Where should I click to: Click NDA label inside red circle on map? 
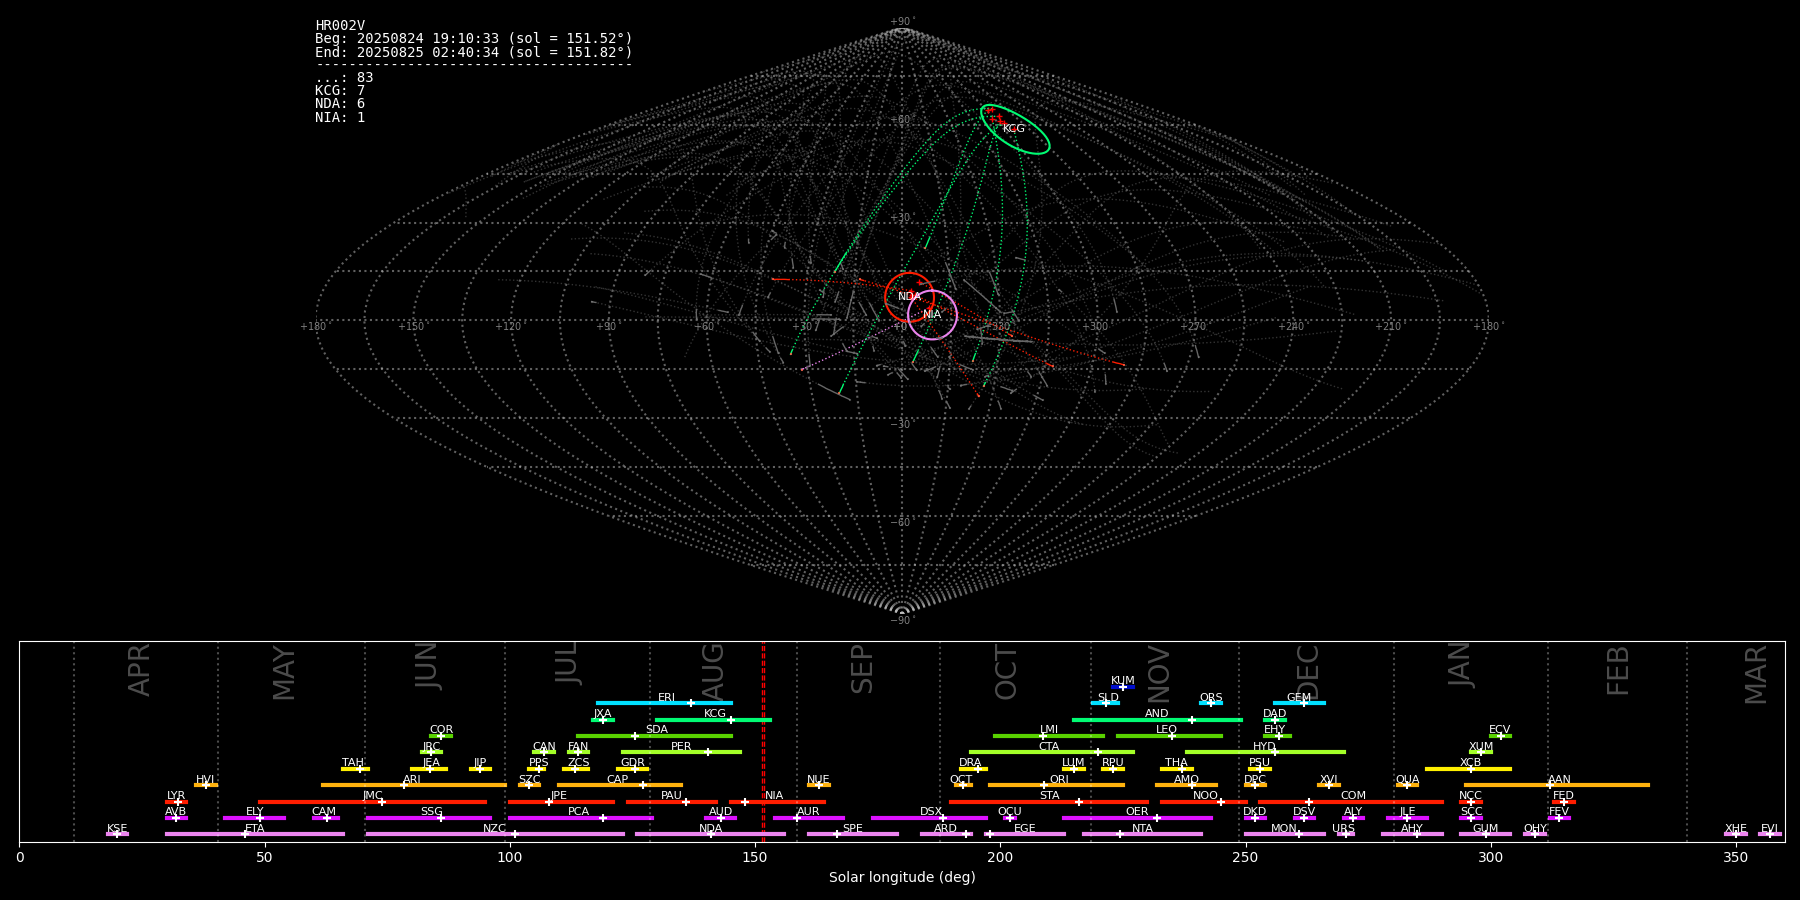tap(909, 297)
